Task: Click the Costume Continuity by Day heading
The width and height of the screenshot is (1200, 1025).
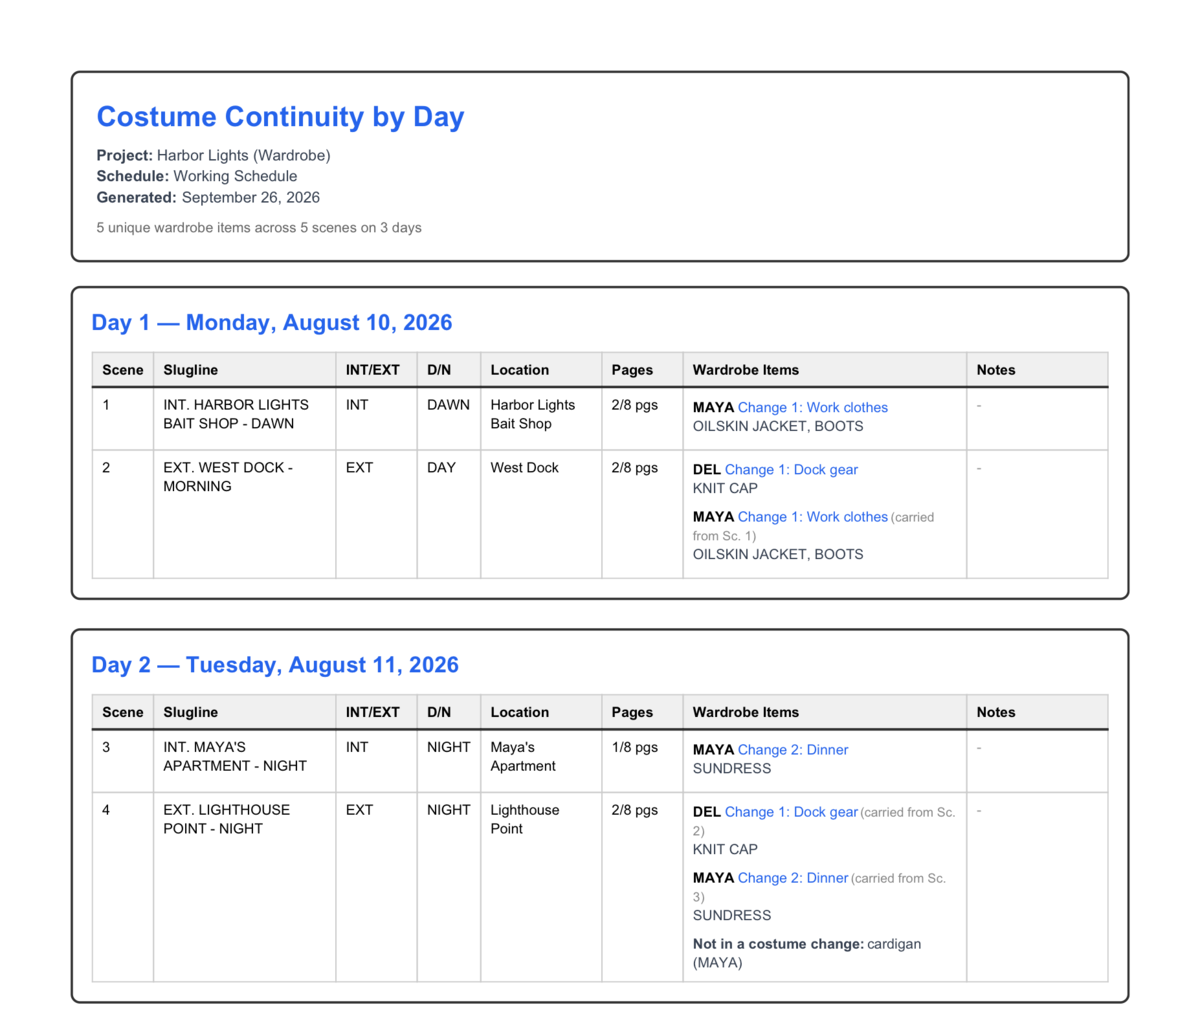Action: click(280, 117)
